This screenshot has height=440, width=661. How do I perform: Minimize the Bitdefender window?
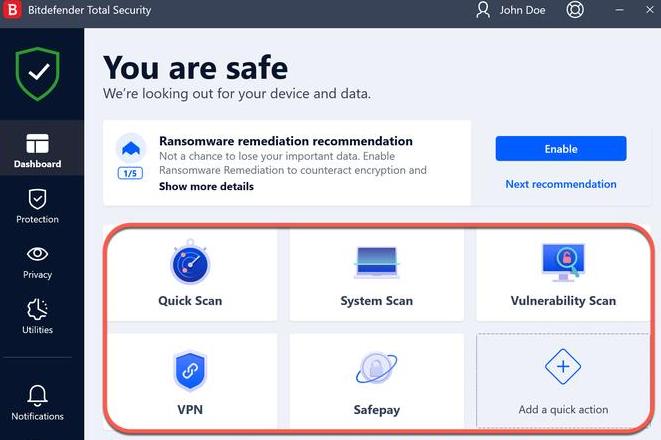(x=619, y=10)
